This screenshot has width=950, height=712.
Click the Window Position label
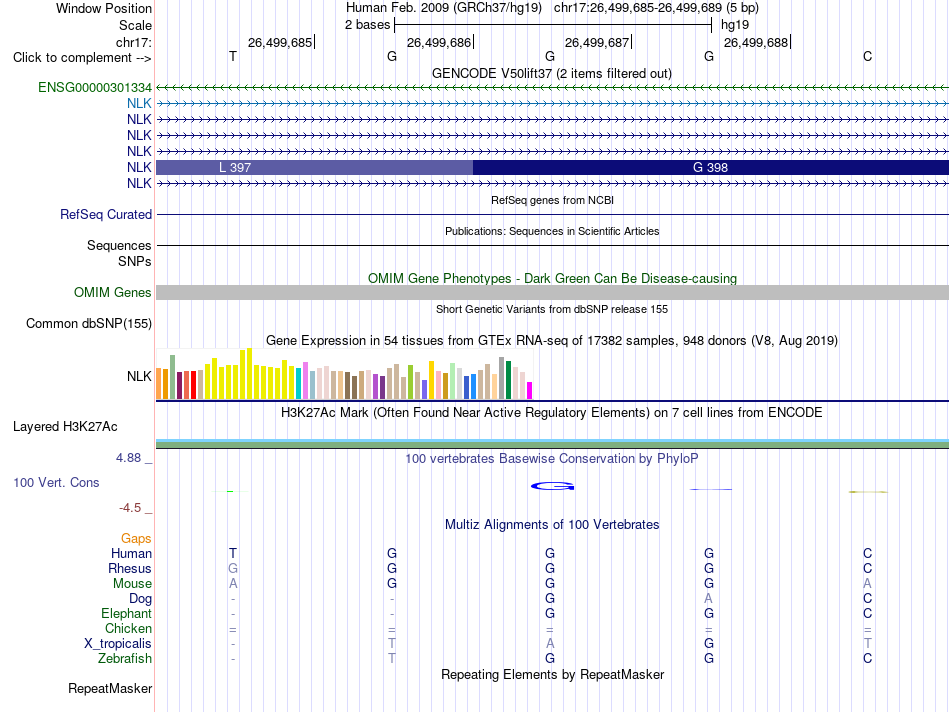(x=104, y=8)
